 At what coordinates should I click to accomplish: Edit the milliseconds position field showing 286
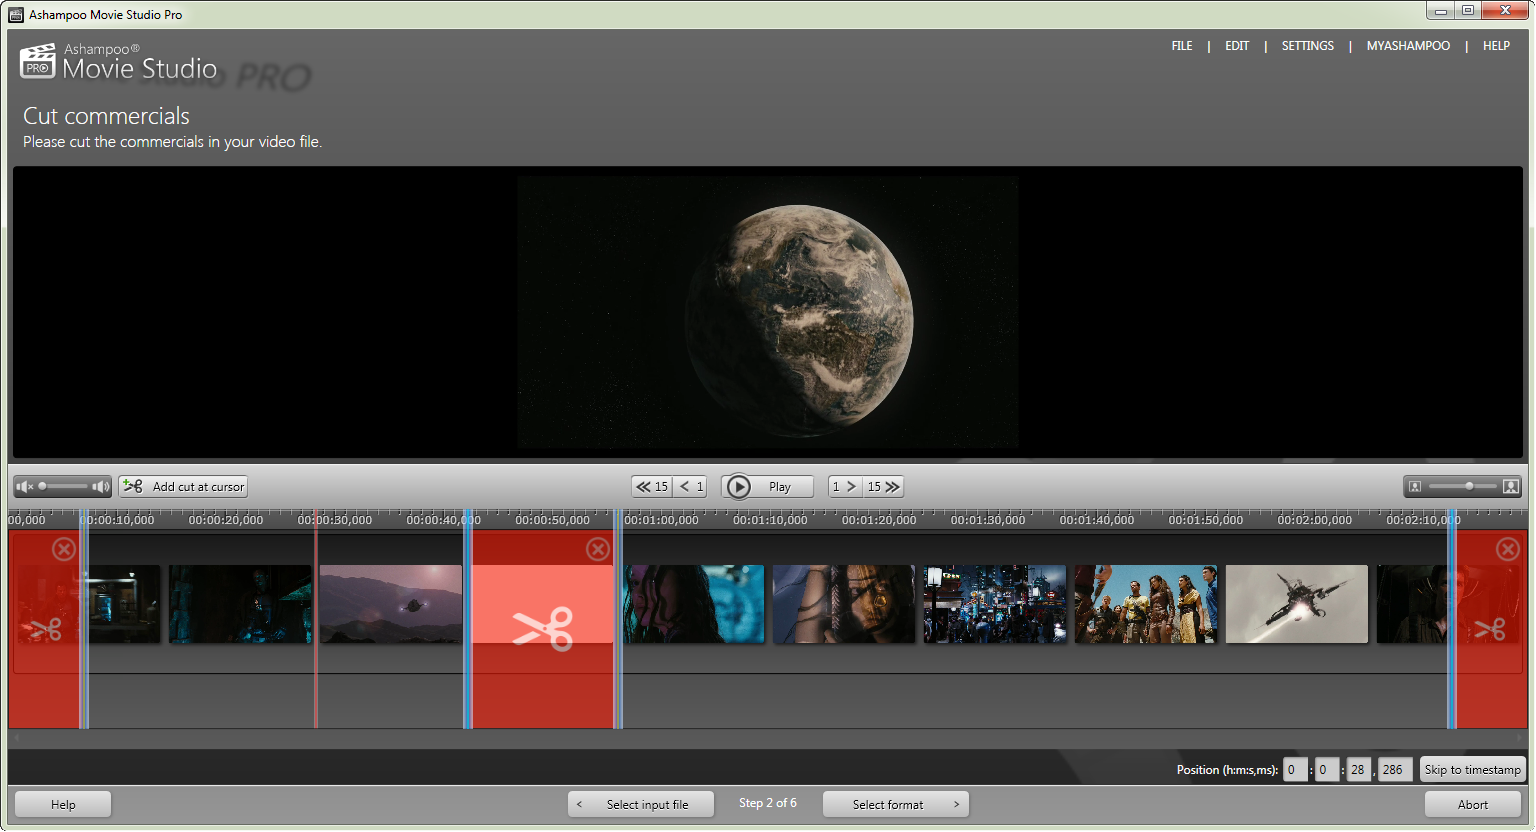(1391, 769)
